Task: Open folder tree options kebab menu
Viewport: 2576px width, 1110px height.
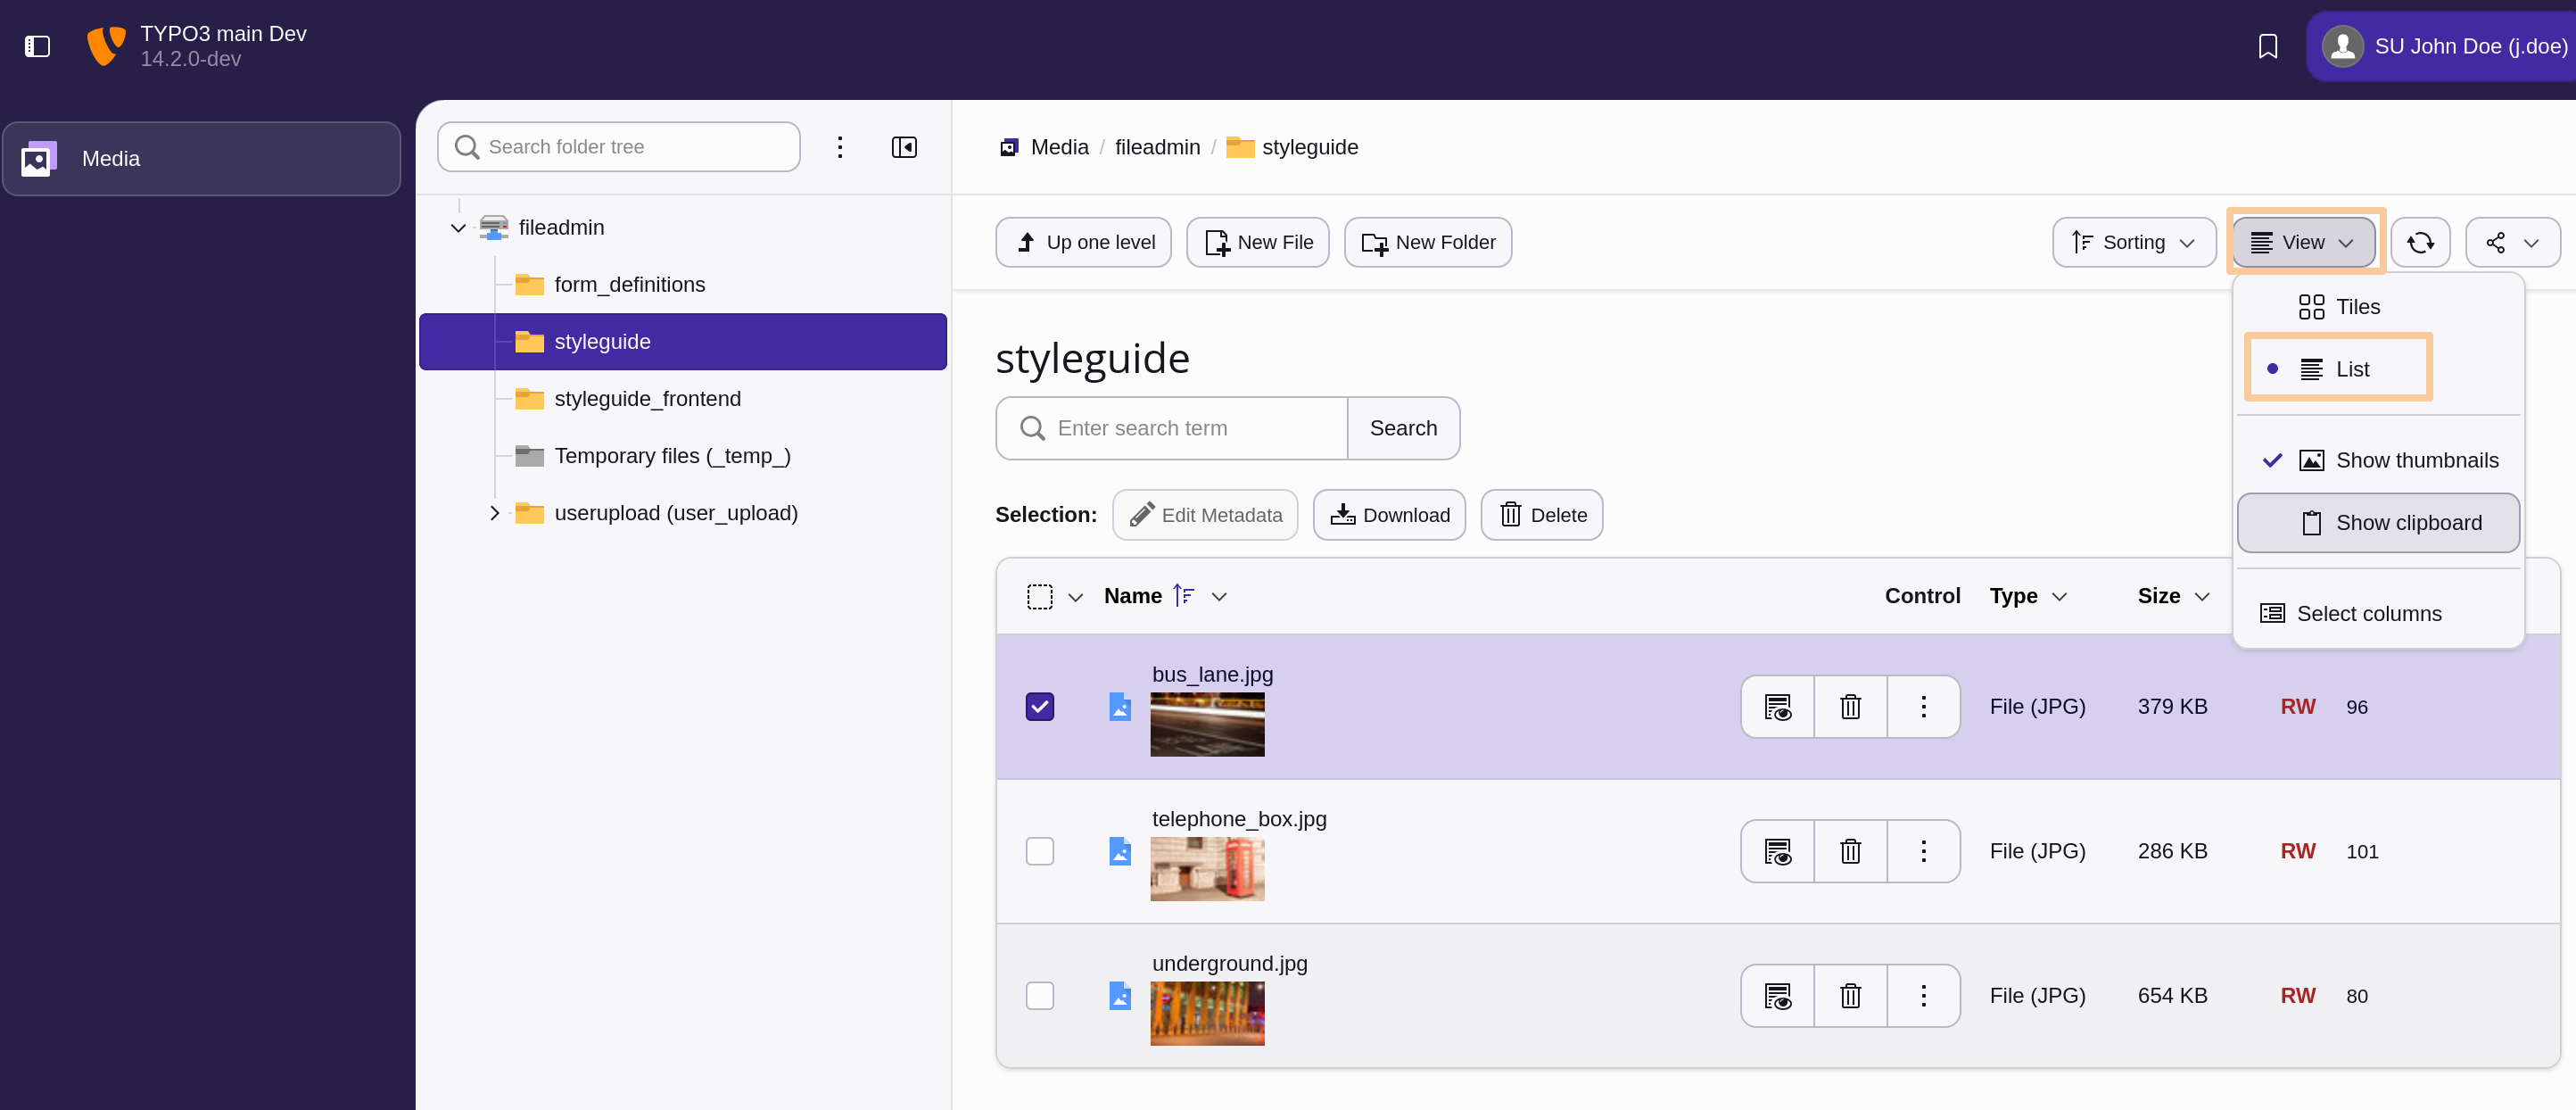Action: [x=839, y=147]
